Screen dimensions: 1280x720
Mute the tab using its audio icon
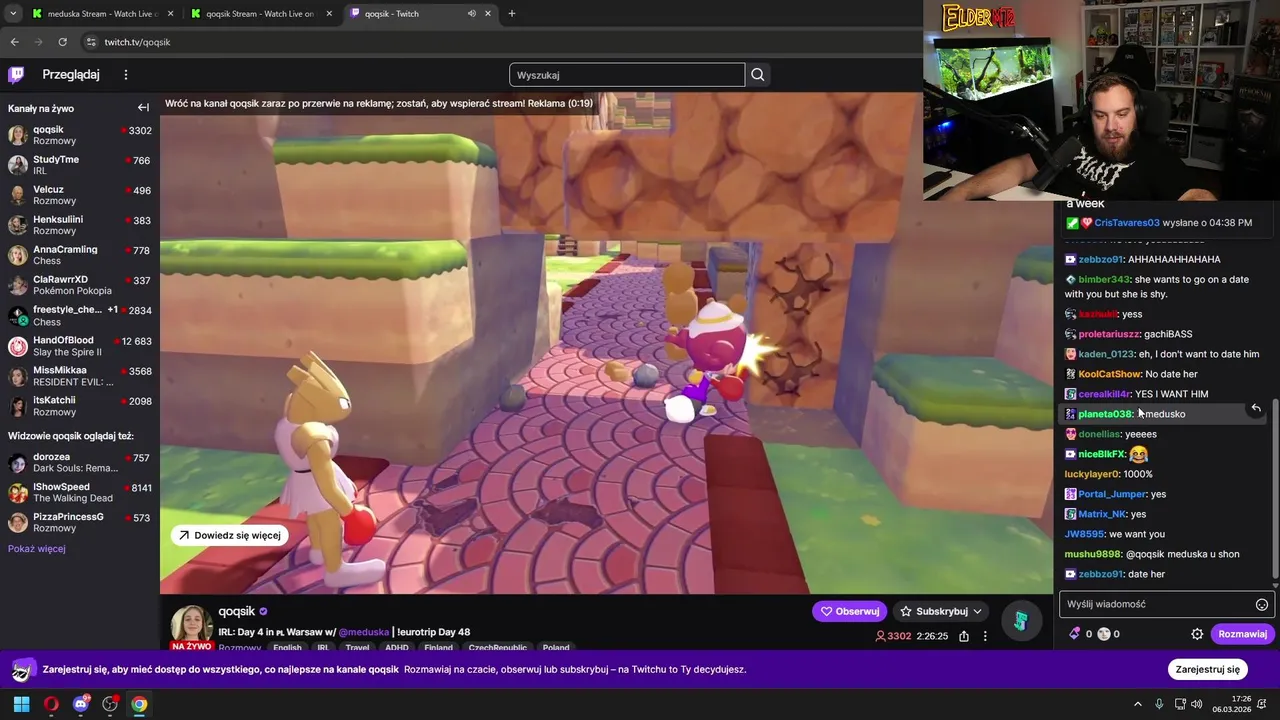[x=471, y=14]
